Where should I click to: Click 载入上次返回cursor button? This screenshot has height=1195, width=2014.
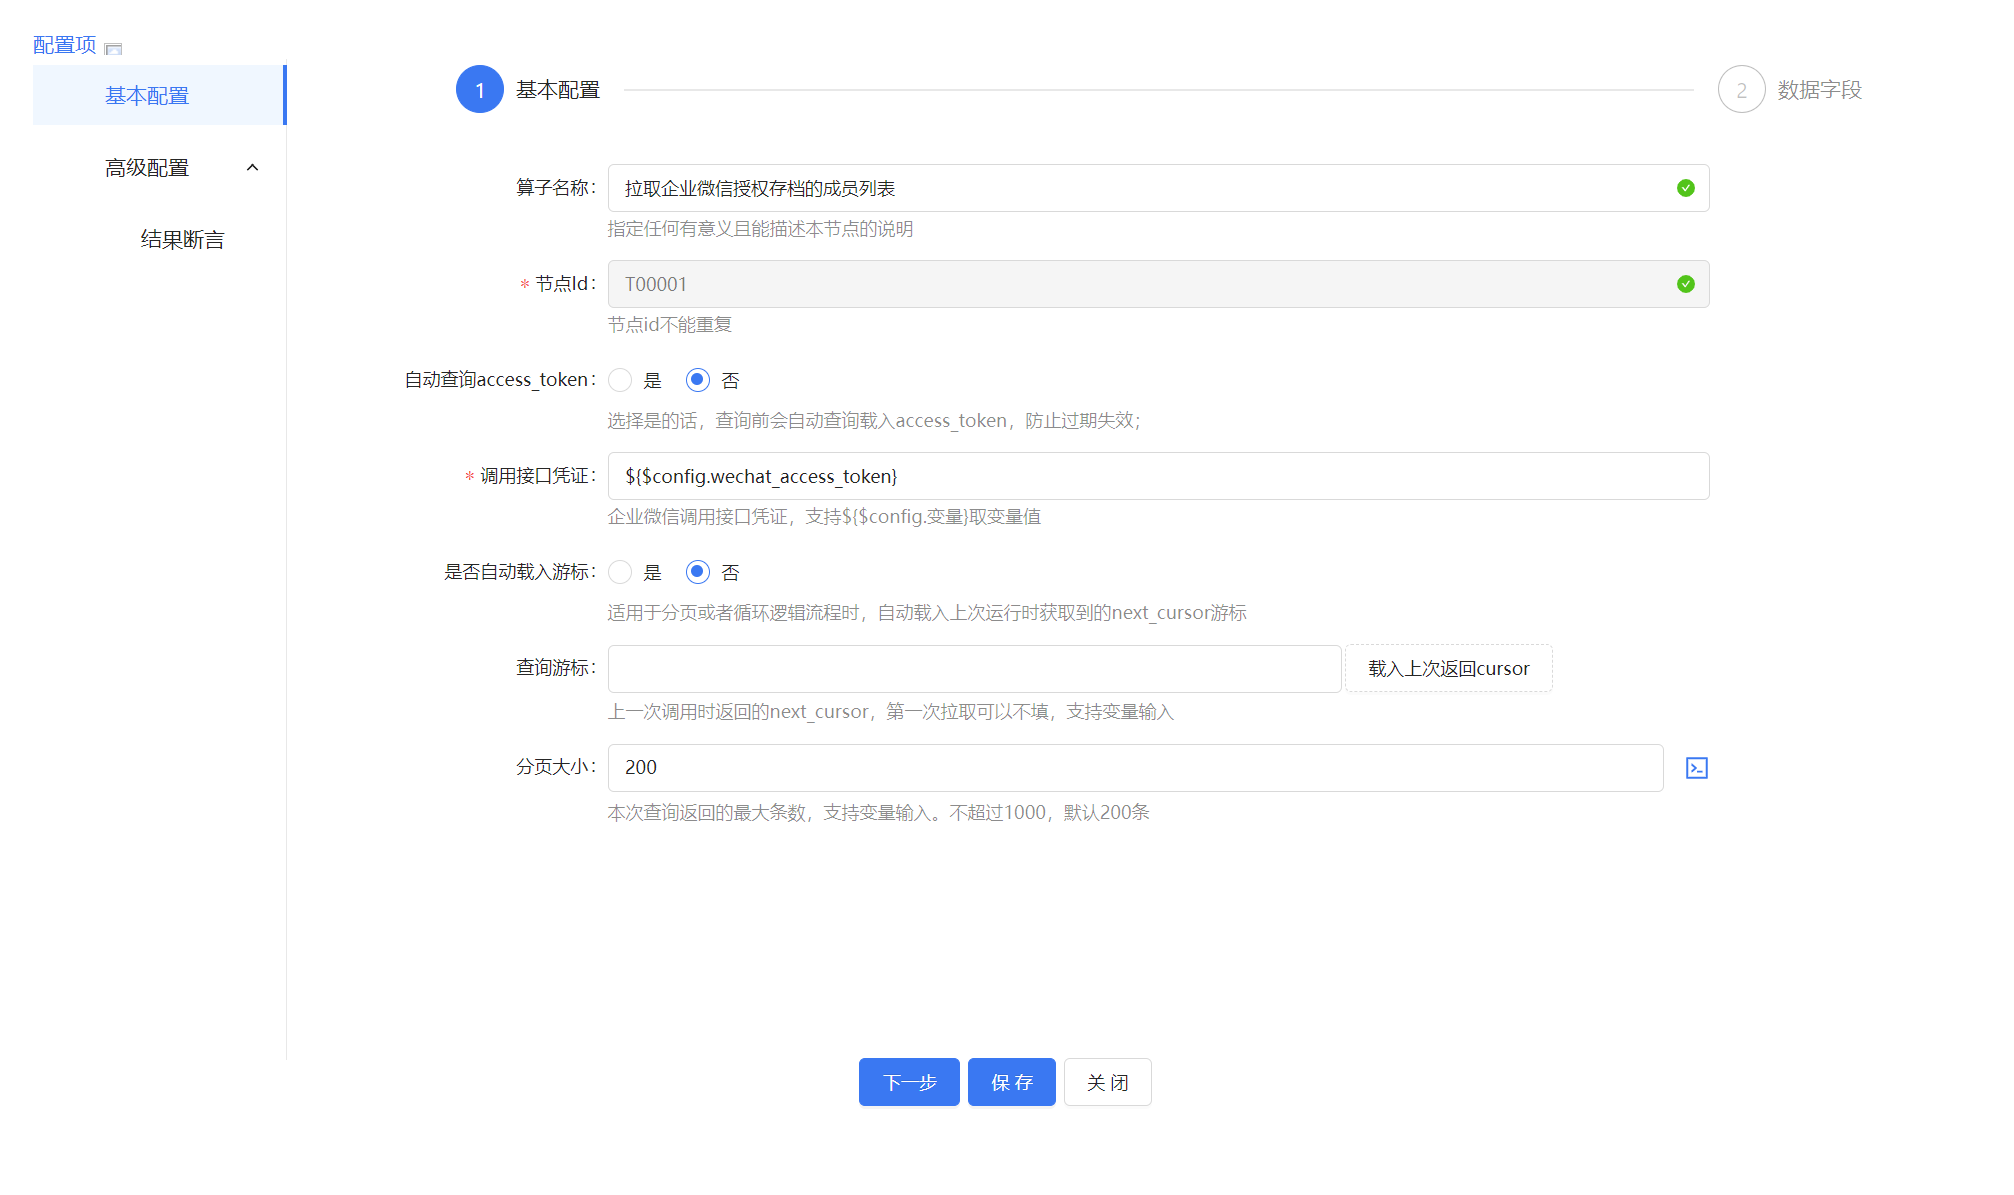(1448, 668)
